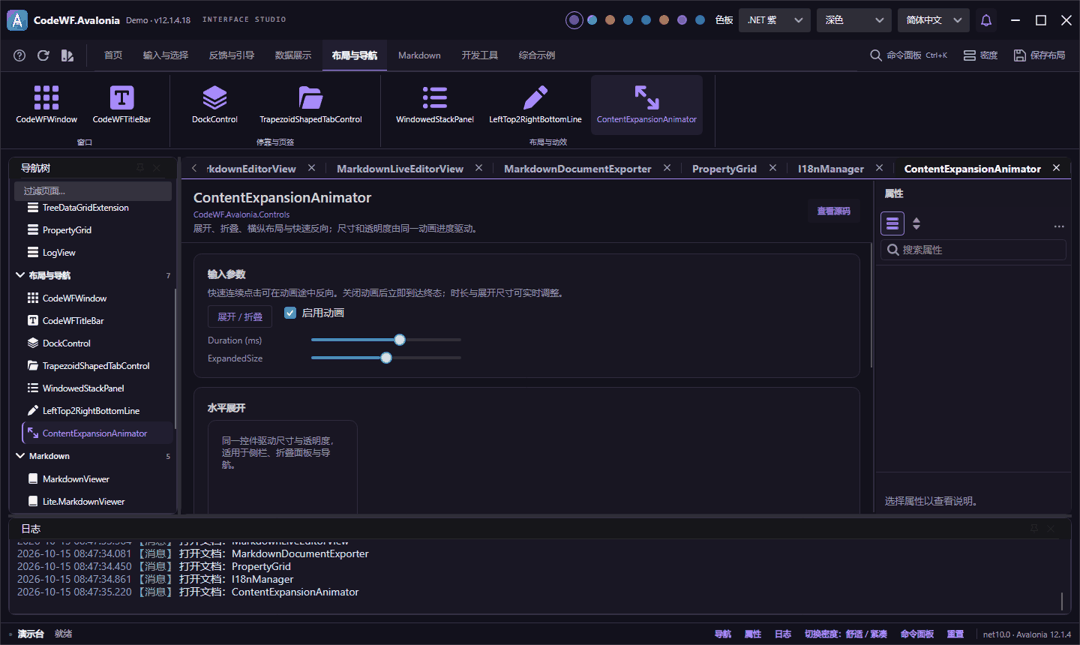The height and width of the screenshot is (645, 1080).
Task: Click the 查看源码 view source button
Action: pos(833,211)
